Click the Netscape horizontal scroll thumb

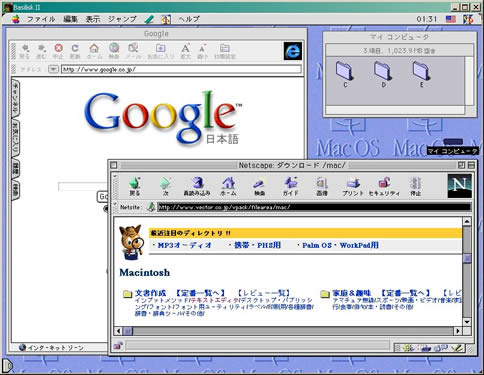128,331
